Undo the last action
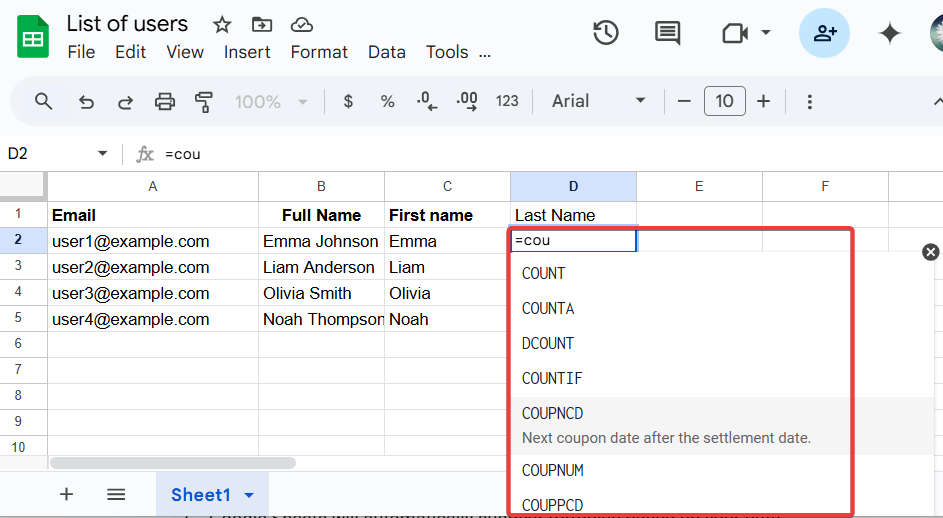943x518 pixels. click(x=86, y=102)
